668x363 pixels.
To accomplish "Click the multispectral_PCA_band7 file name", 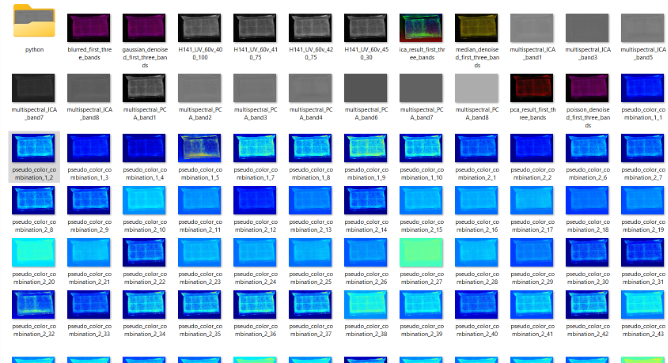I will point(421,113).
